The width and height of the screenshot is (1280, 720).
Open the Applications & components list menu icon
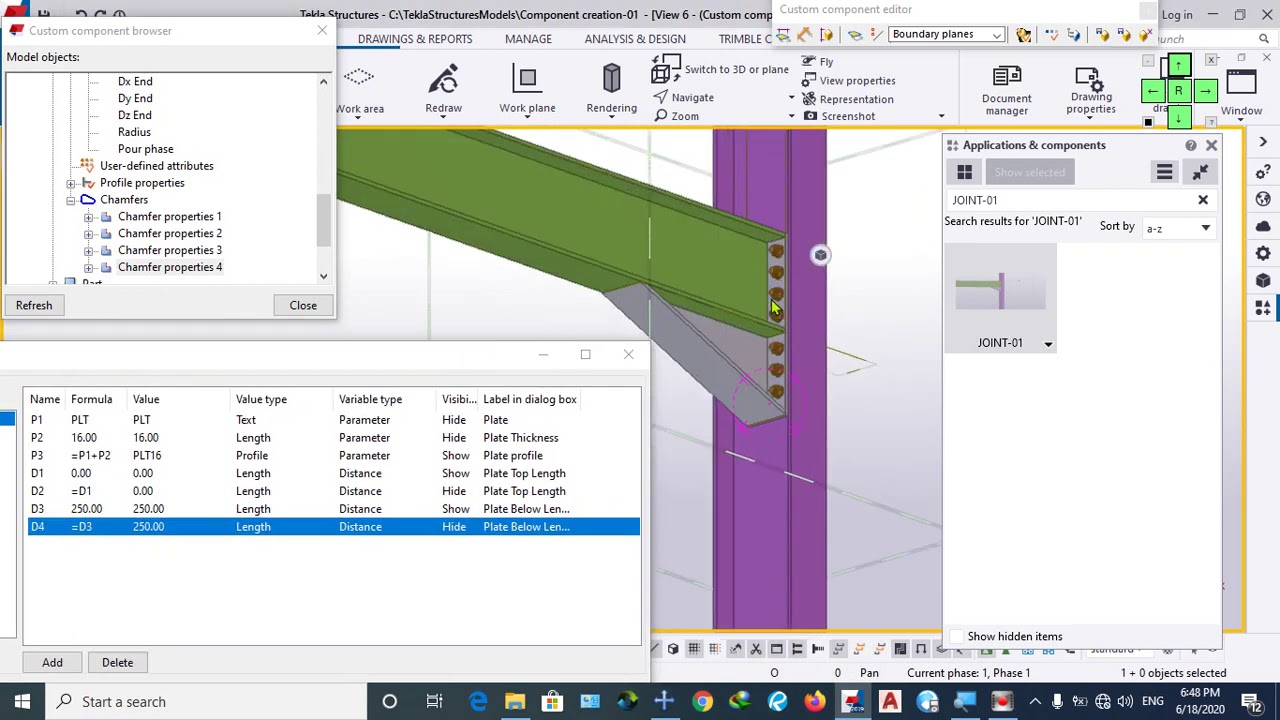(x=1164, y=172)
